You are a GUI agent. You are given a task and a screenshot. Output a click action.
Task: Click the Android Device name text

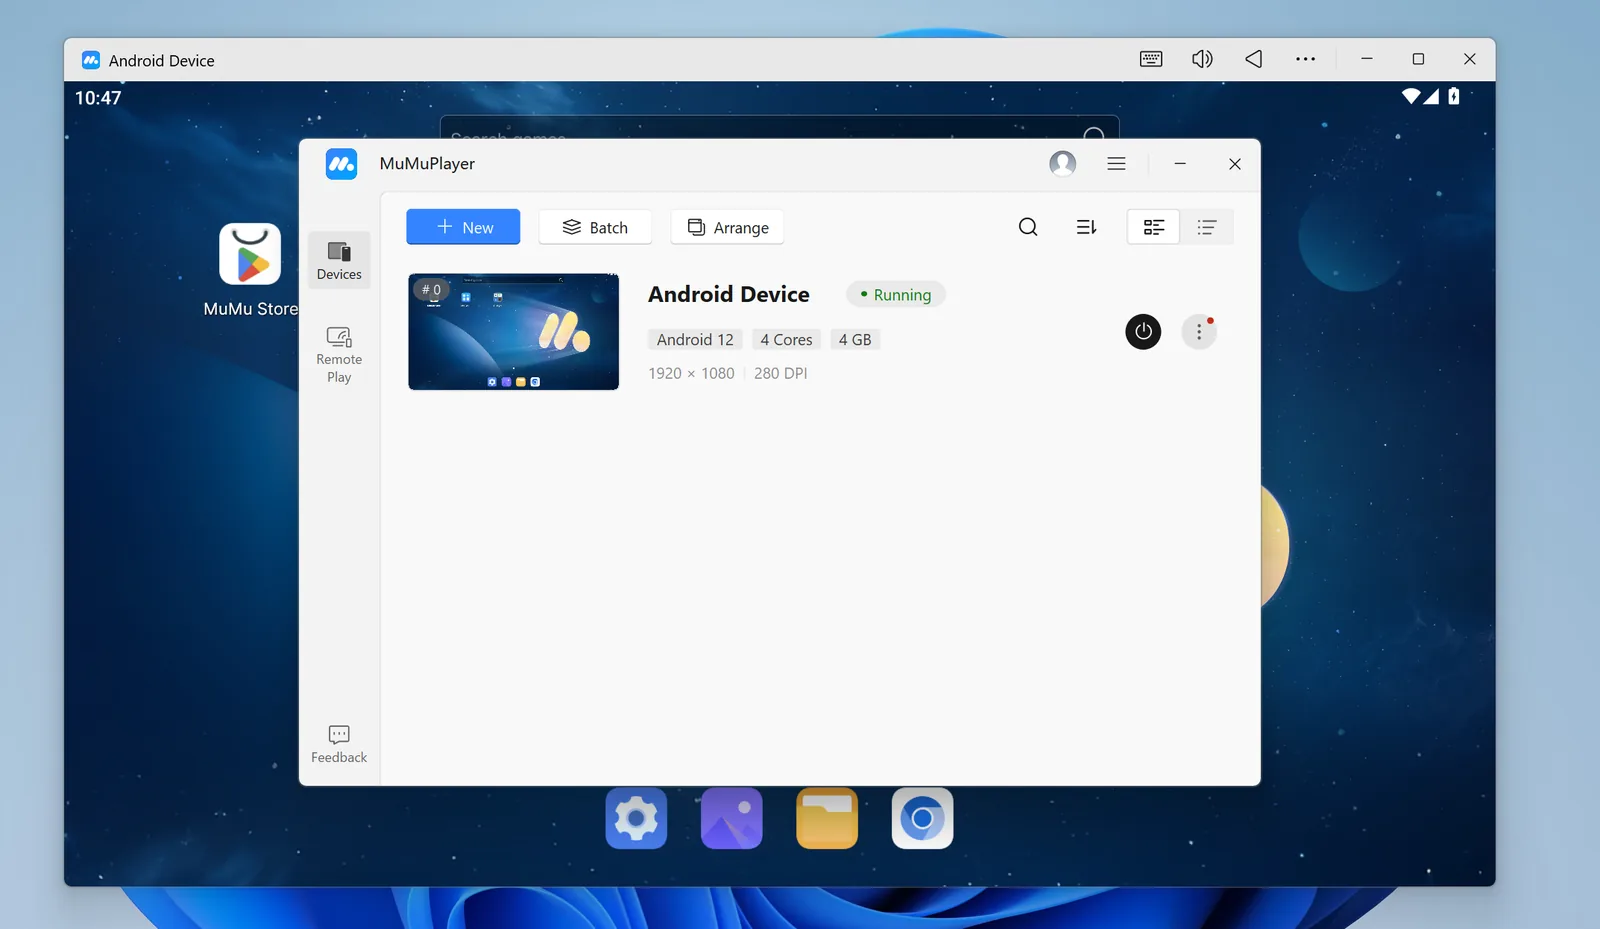(x=729, y=294)
